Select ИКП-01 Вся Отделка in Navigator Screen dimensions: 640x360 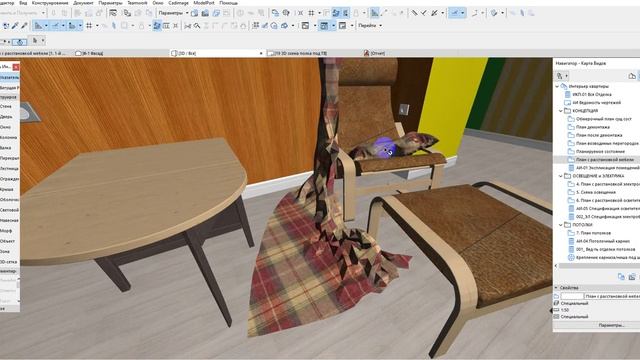pos(591,95)
